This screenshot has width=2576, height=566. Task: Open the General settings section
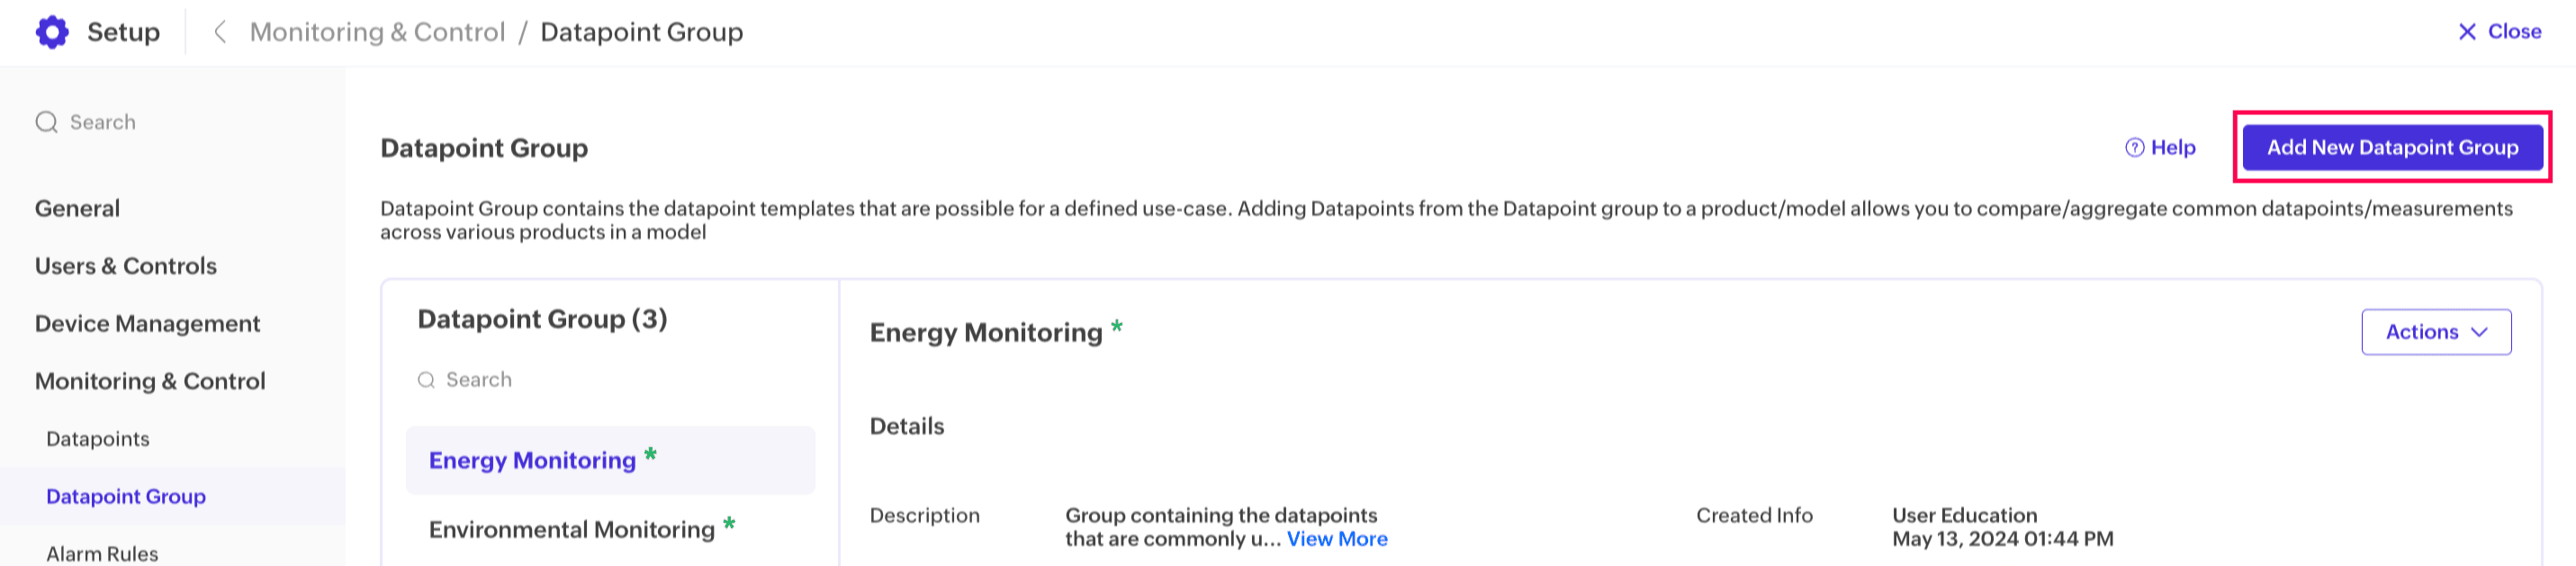pyautogui.click(x=77, y=208)
